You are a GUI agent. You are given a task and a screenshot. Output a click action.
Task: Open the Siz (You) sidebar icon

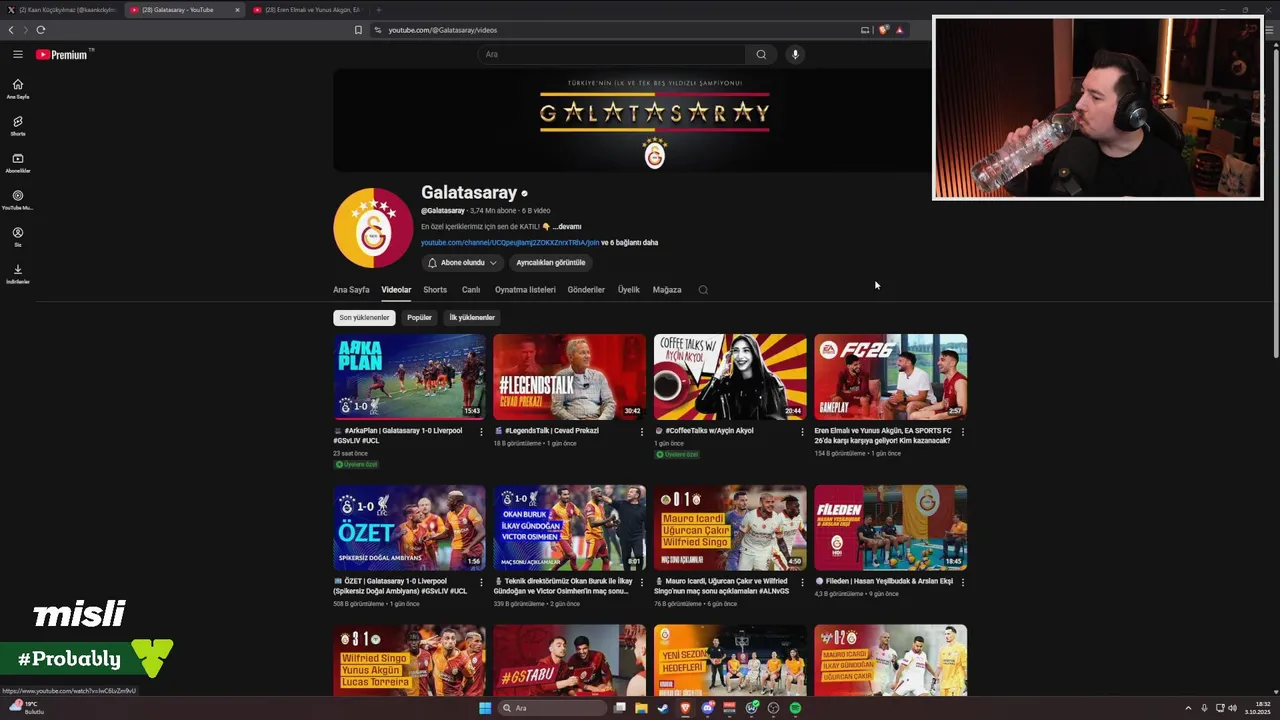click(x=18, y=237)
